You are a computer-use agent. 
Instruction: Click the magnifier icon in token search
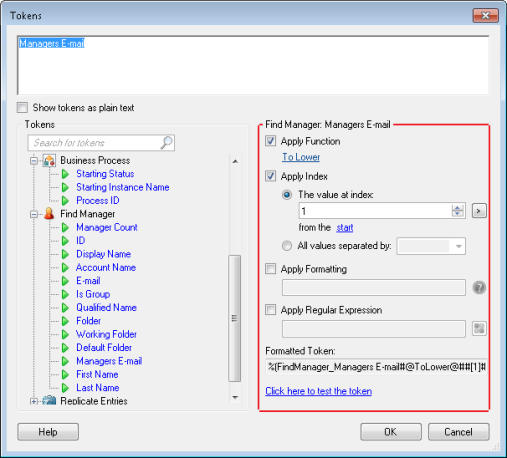coord(166,143)
